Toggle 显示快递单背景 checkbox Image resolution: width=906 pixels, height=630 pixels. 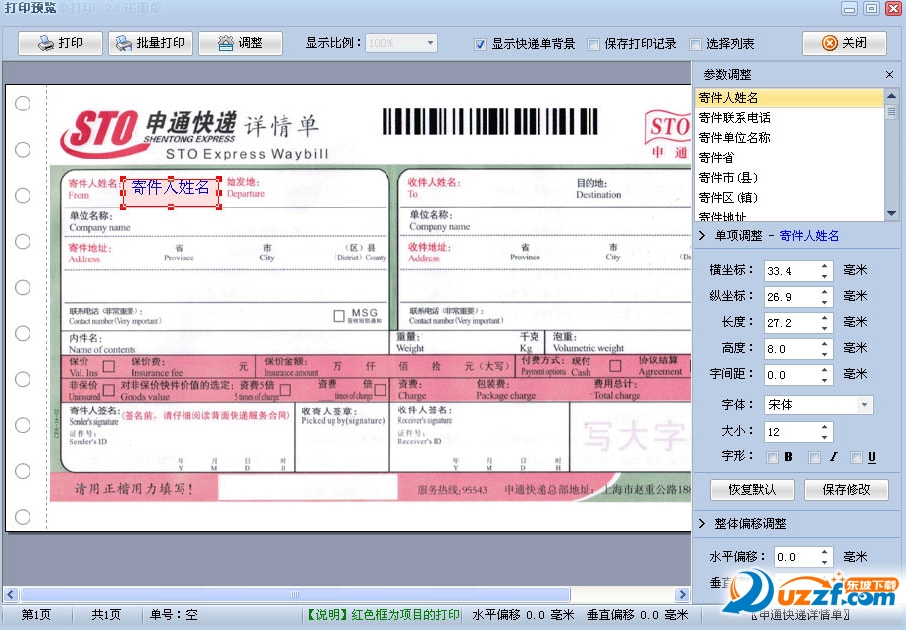tap(480, 45)
